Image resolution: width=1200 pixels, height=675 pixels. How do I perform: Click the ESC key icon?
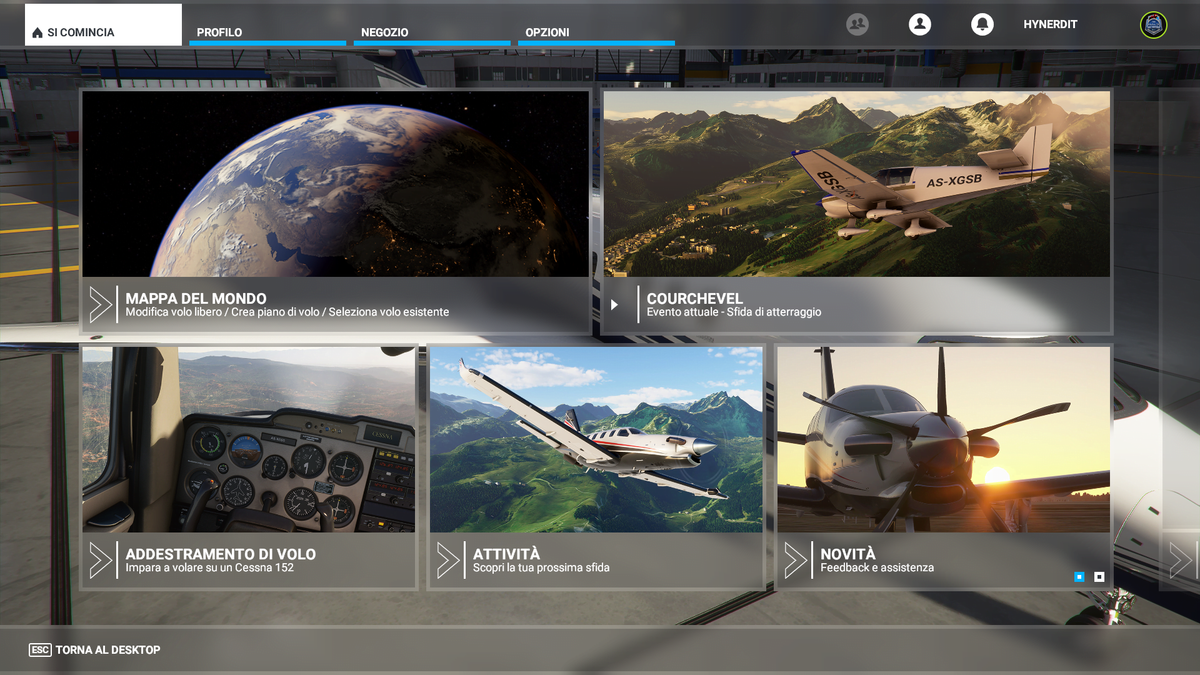(40, 650)
